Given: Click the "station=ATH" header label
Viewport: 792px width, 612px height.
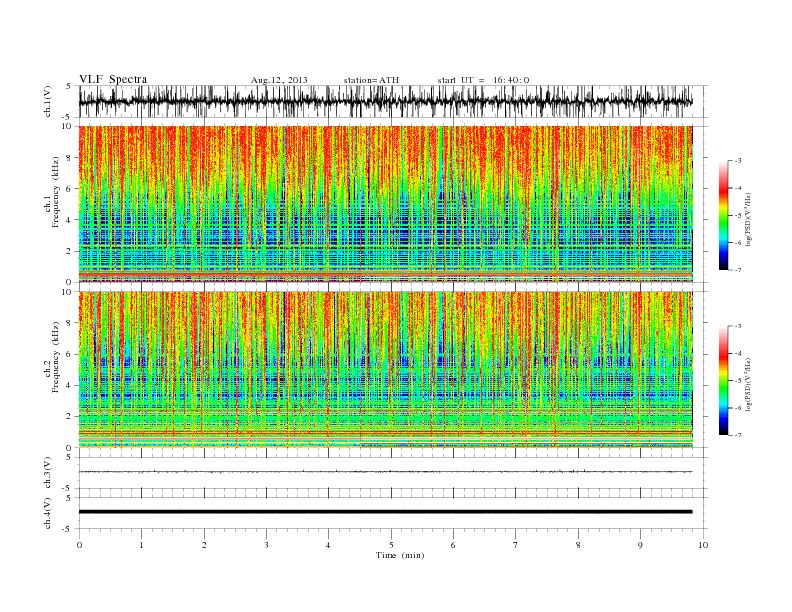Looking at the screenshot, I should click(371, 80).
